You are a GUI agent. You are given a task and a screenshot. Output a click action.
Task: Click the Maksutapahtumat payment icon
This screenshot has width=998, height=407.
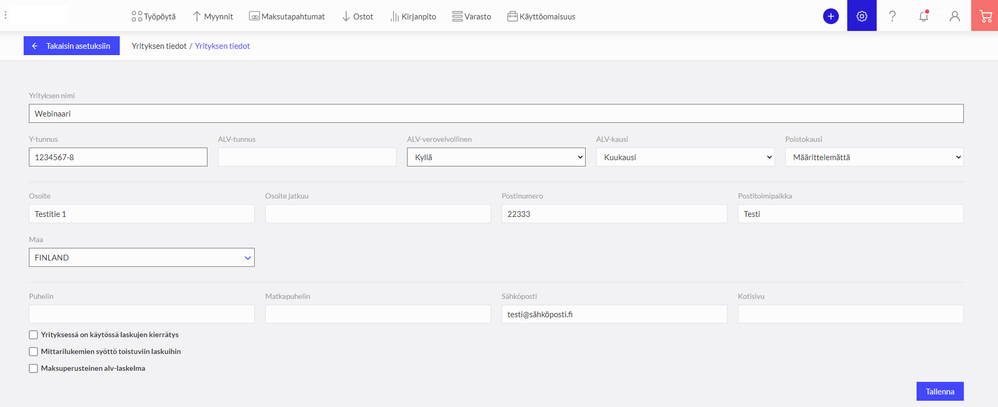pos(255,17)
